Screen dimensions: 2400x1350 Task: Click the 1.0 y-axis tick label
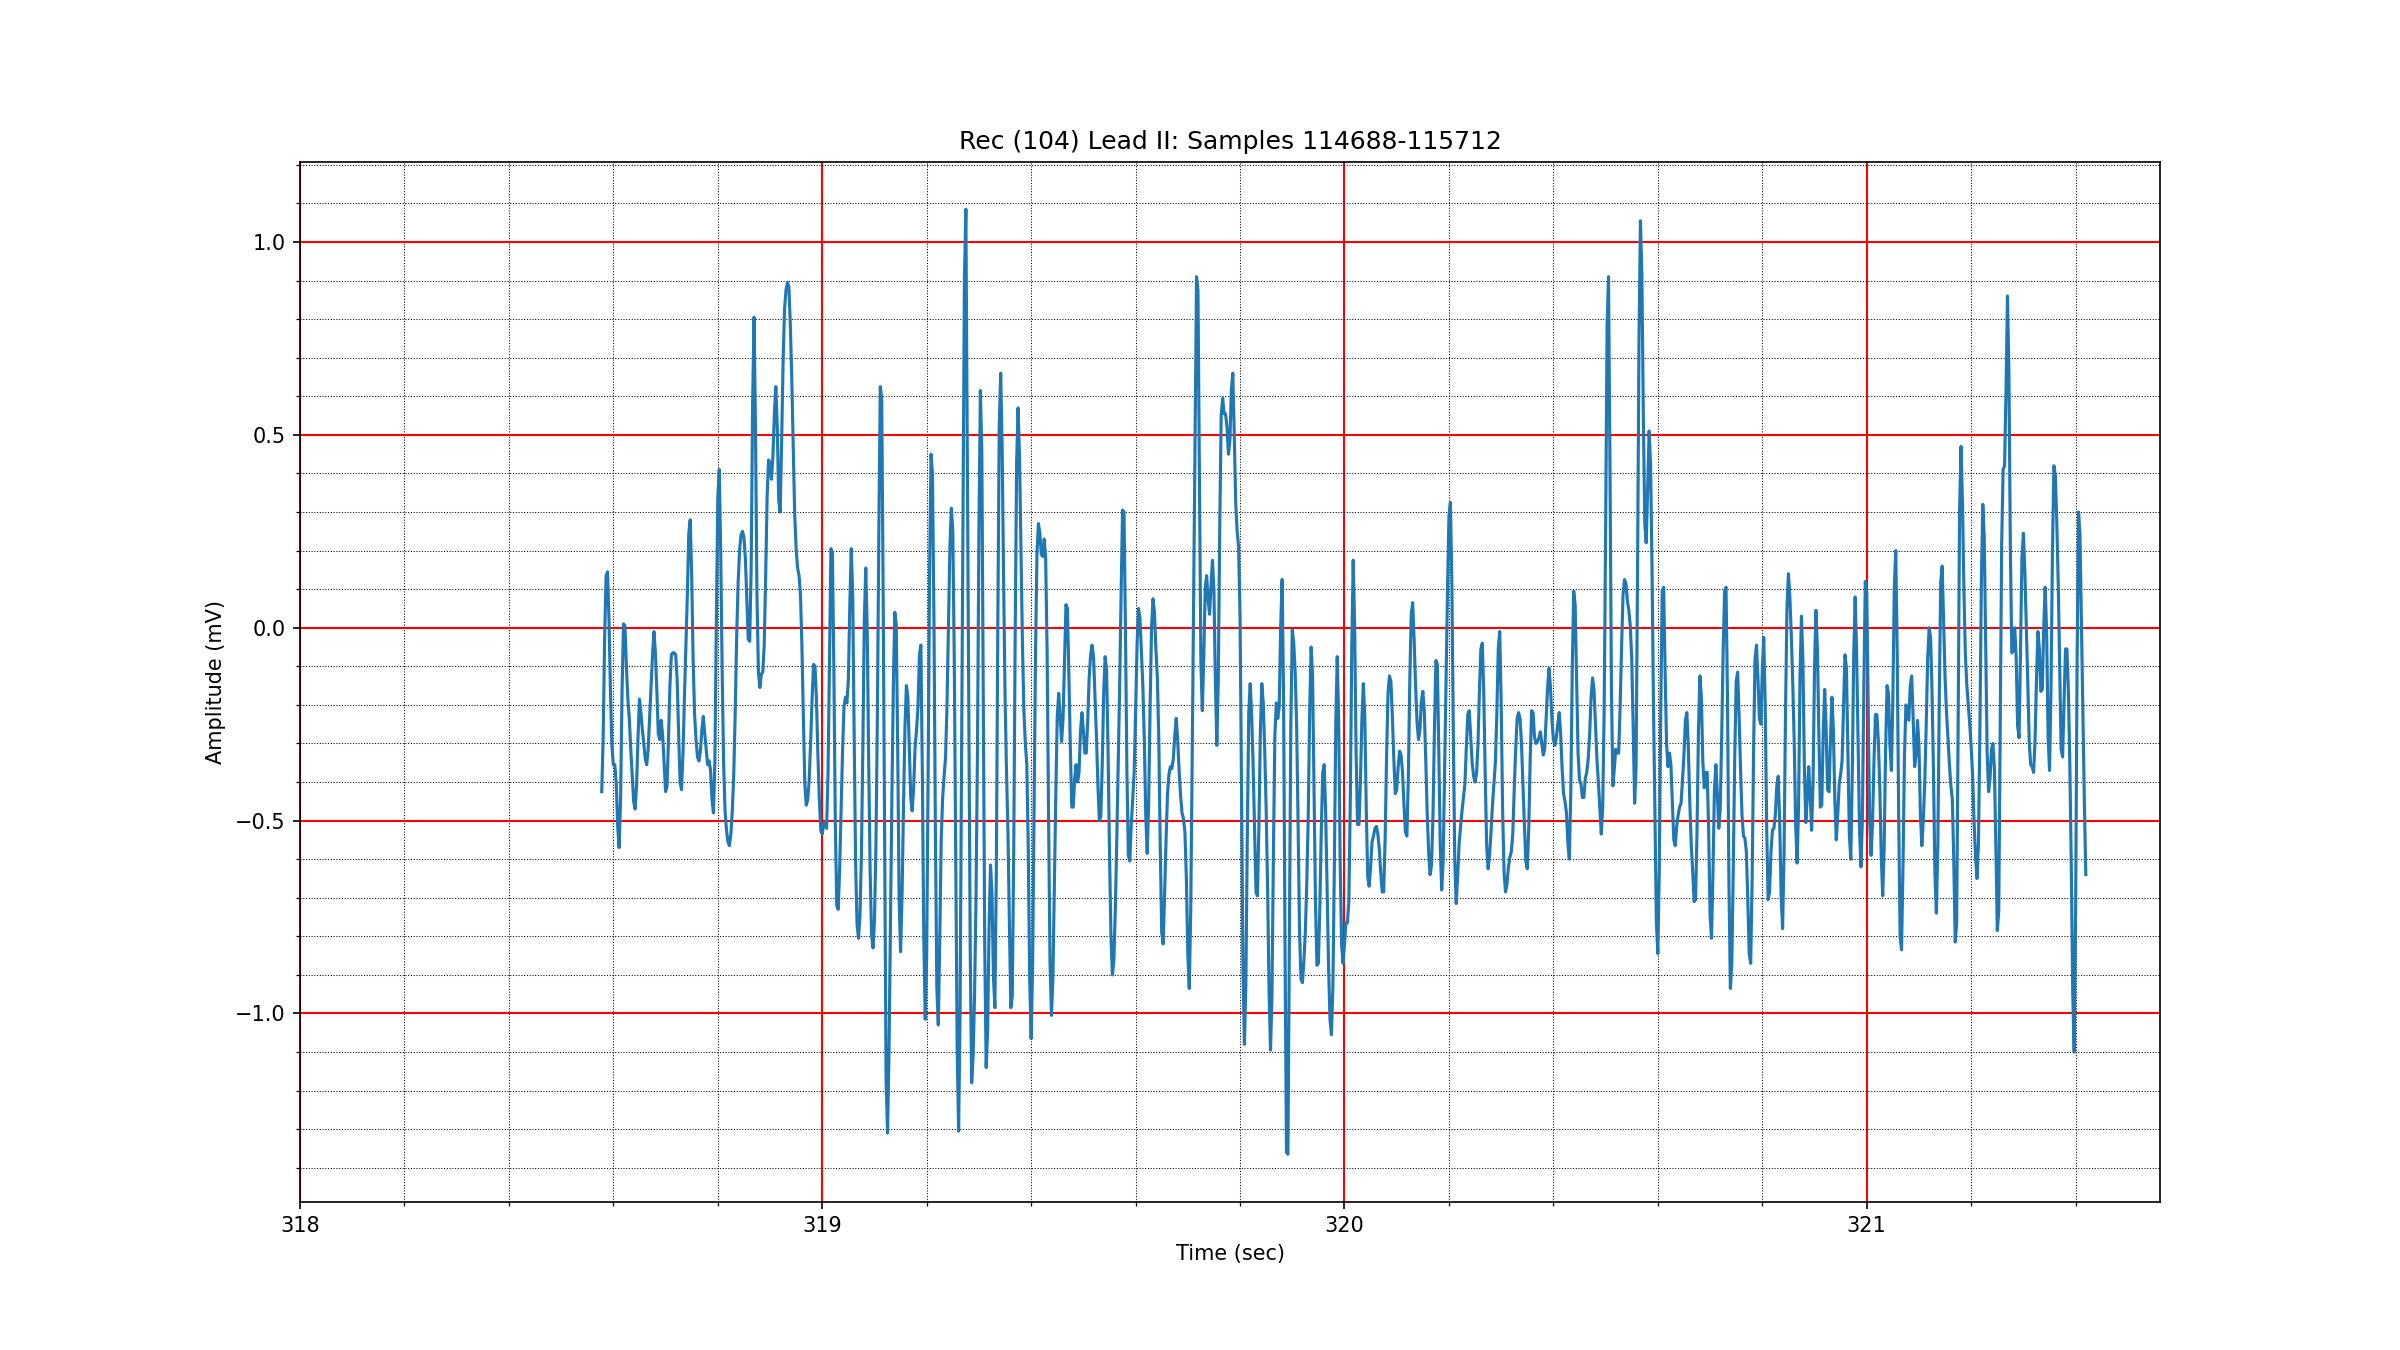click(269, 243)
